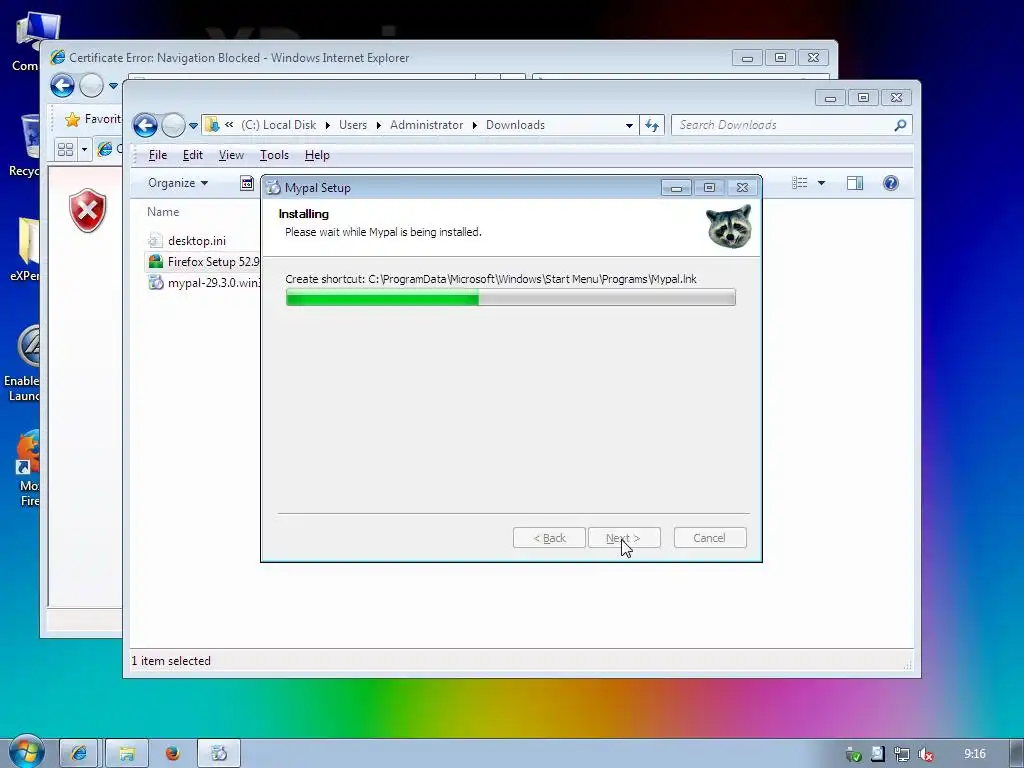Click the muted volume tray icon

point(925,754)
